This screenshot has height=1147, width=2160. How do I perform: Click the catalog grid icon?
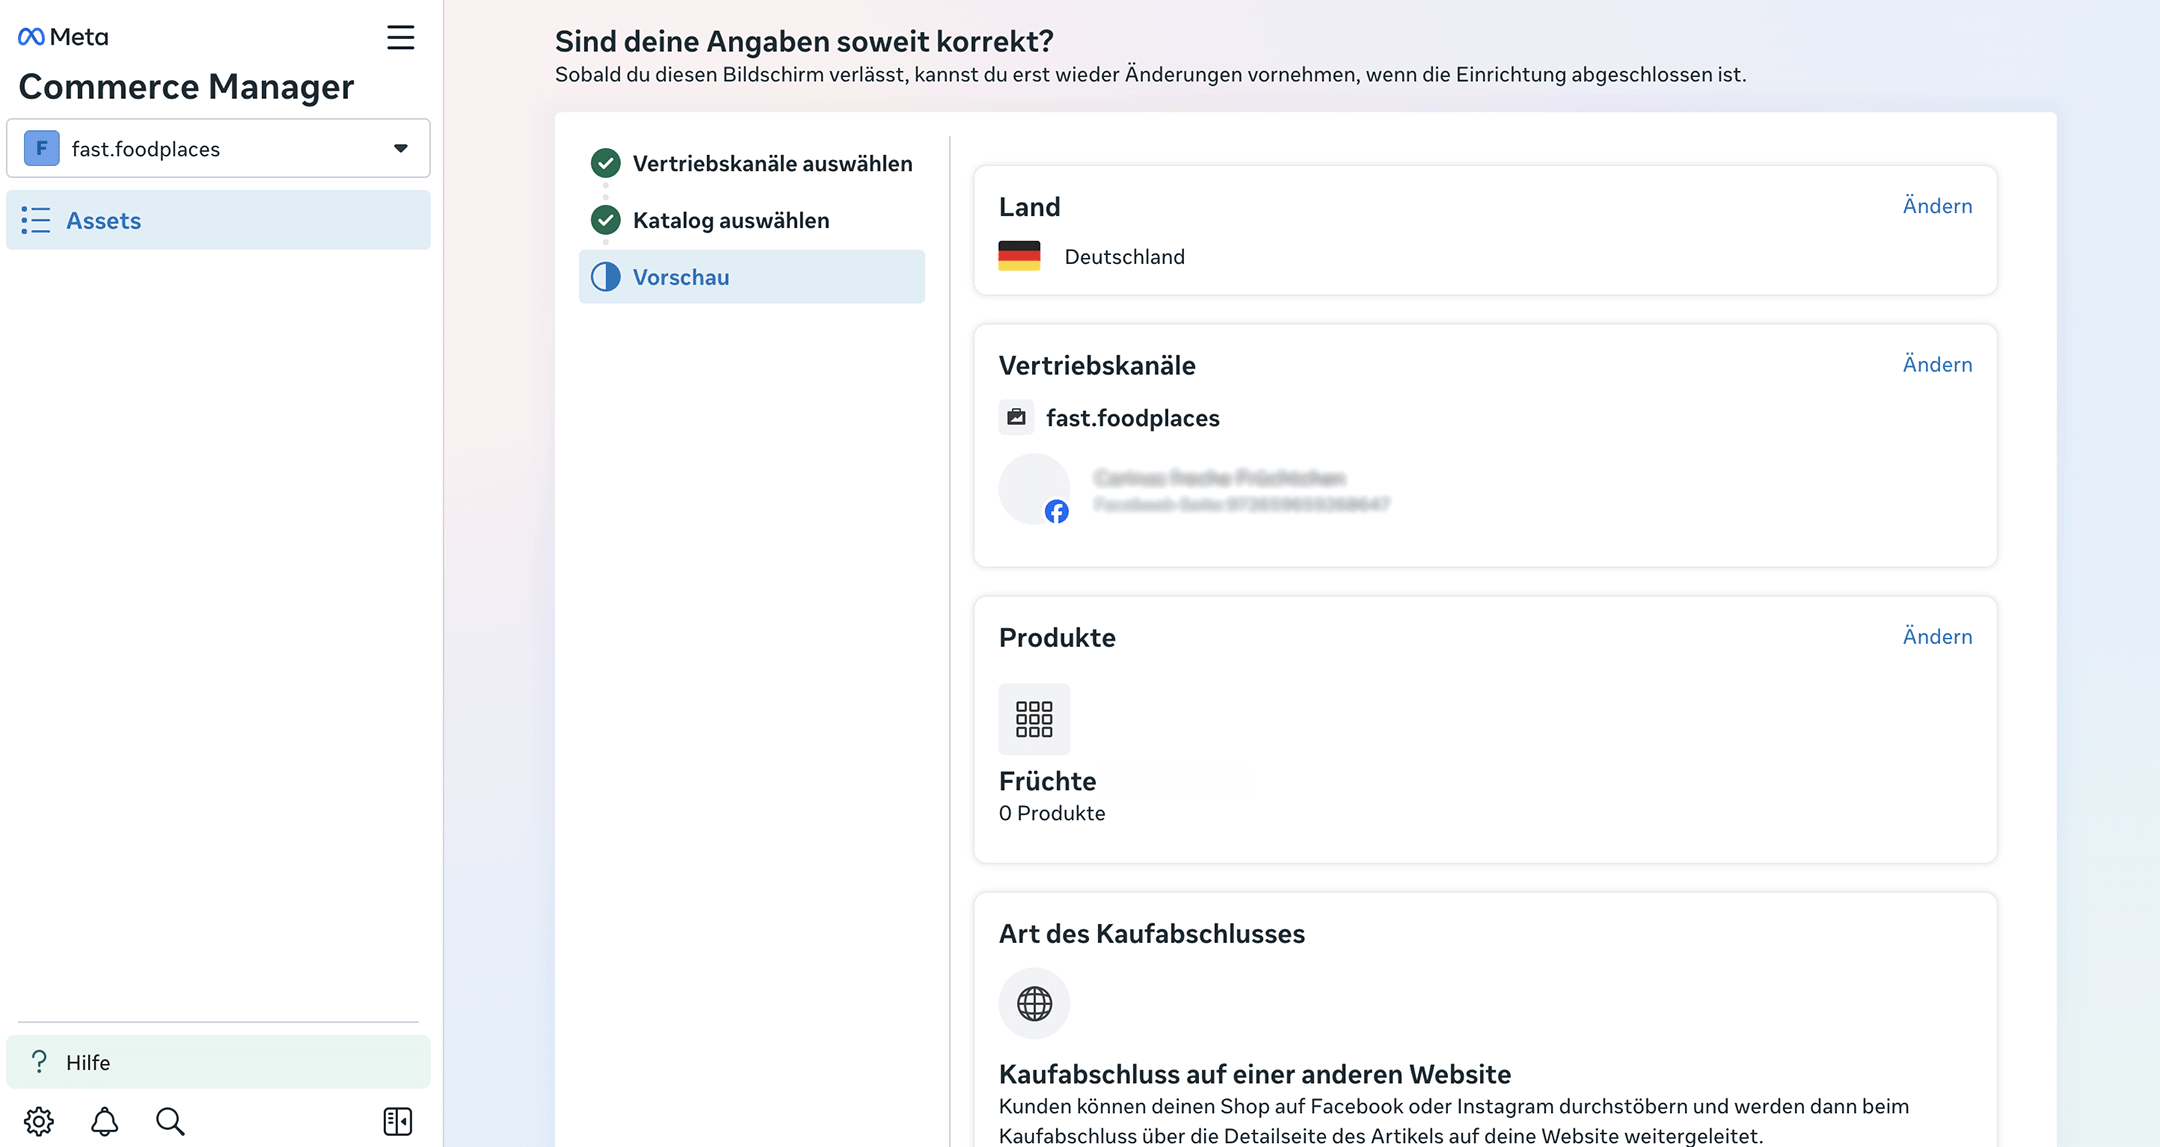(1034, 719)
